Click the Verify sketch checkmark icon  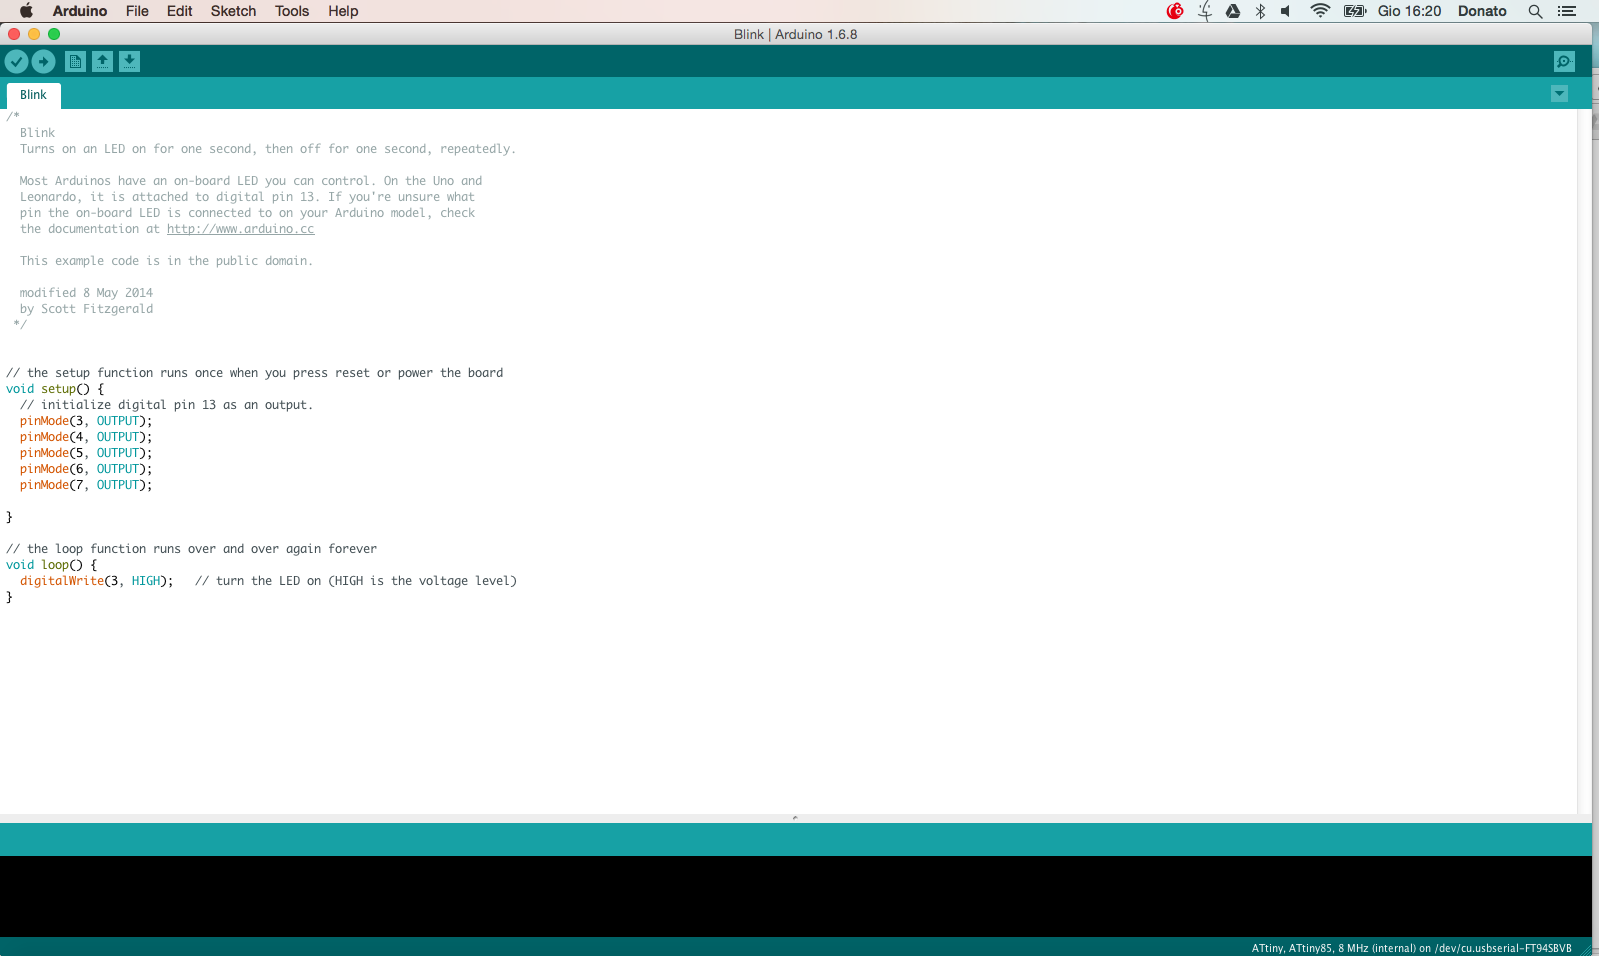click(x=16, y=62)
